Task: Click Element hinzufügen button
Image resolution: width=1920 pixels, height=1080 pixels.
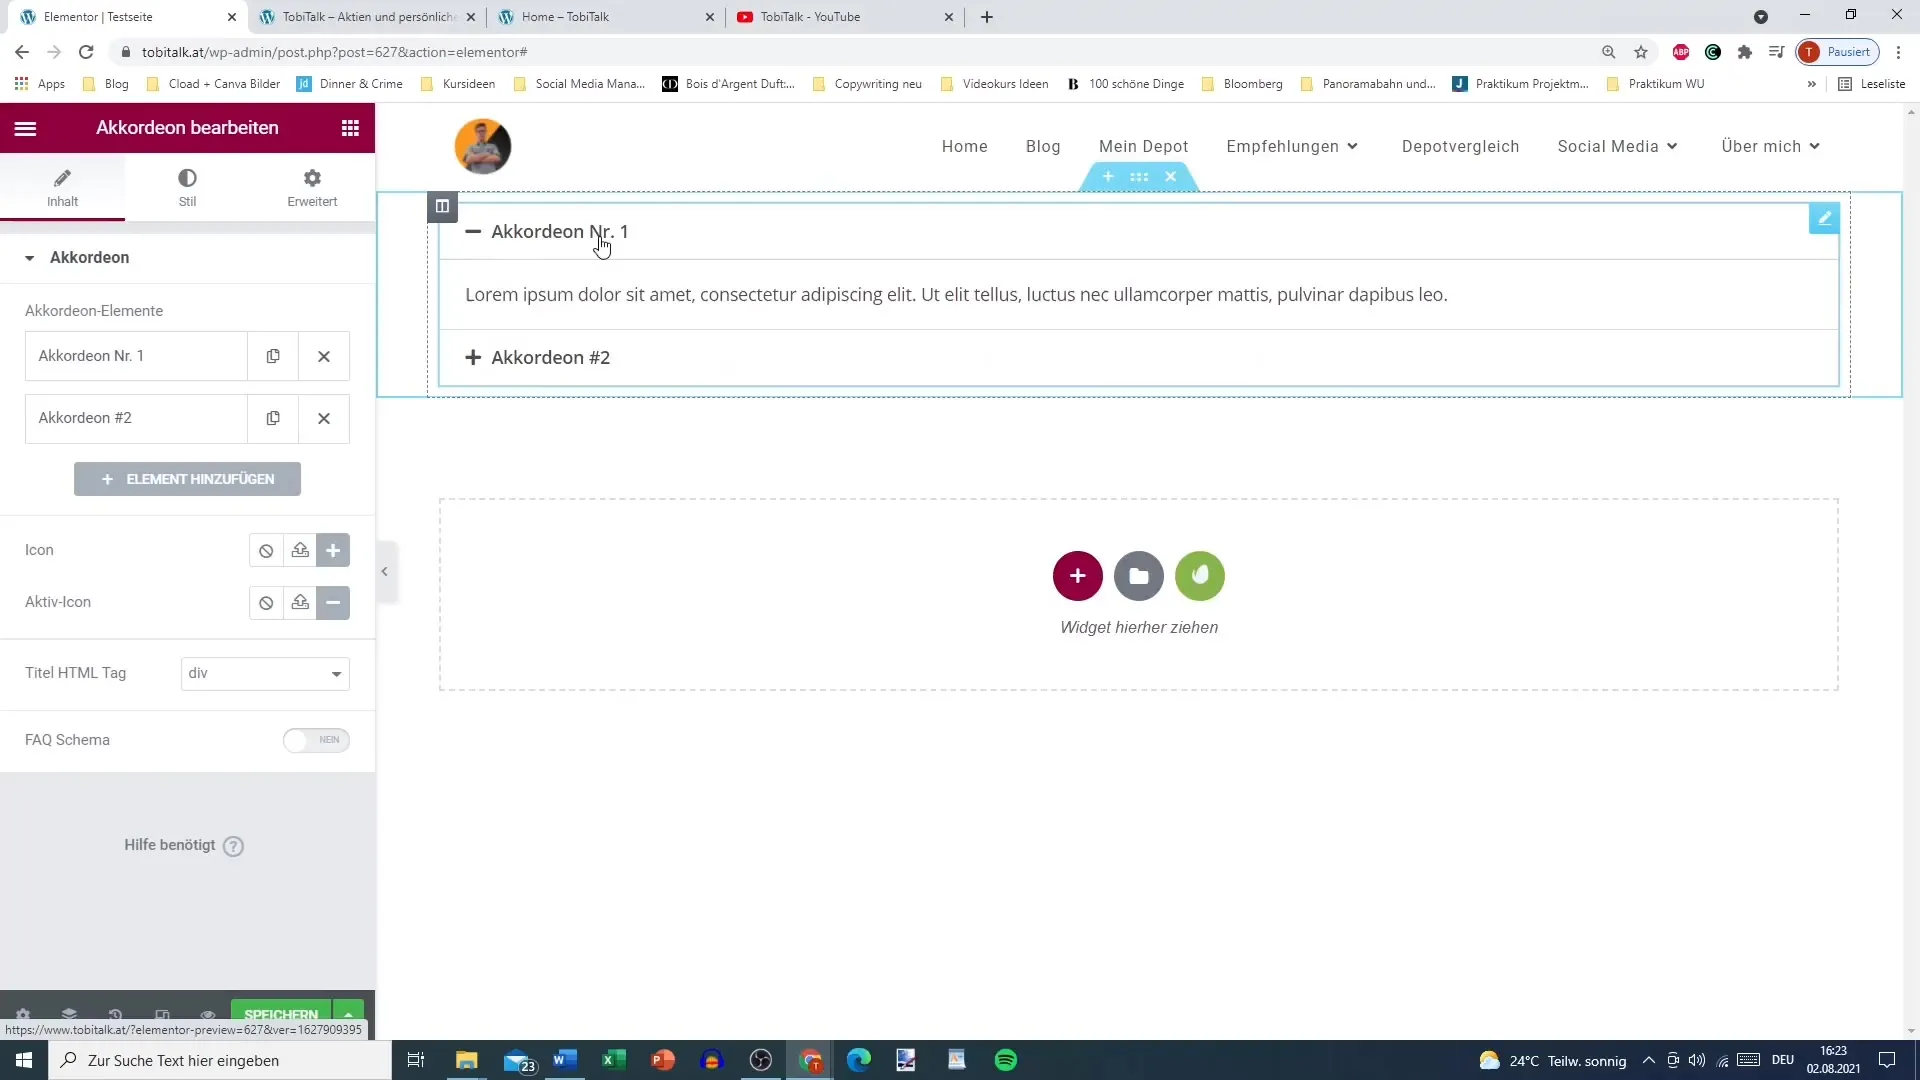Action: 187,479
